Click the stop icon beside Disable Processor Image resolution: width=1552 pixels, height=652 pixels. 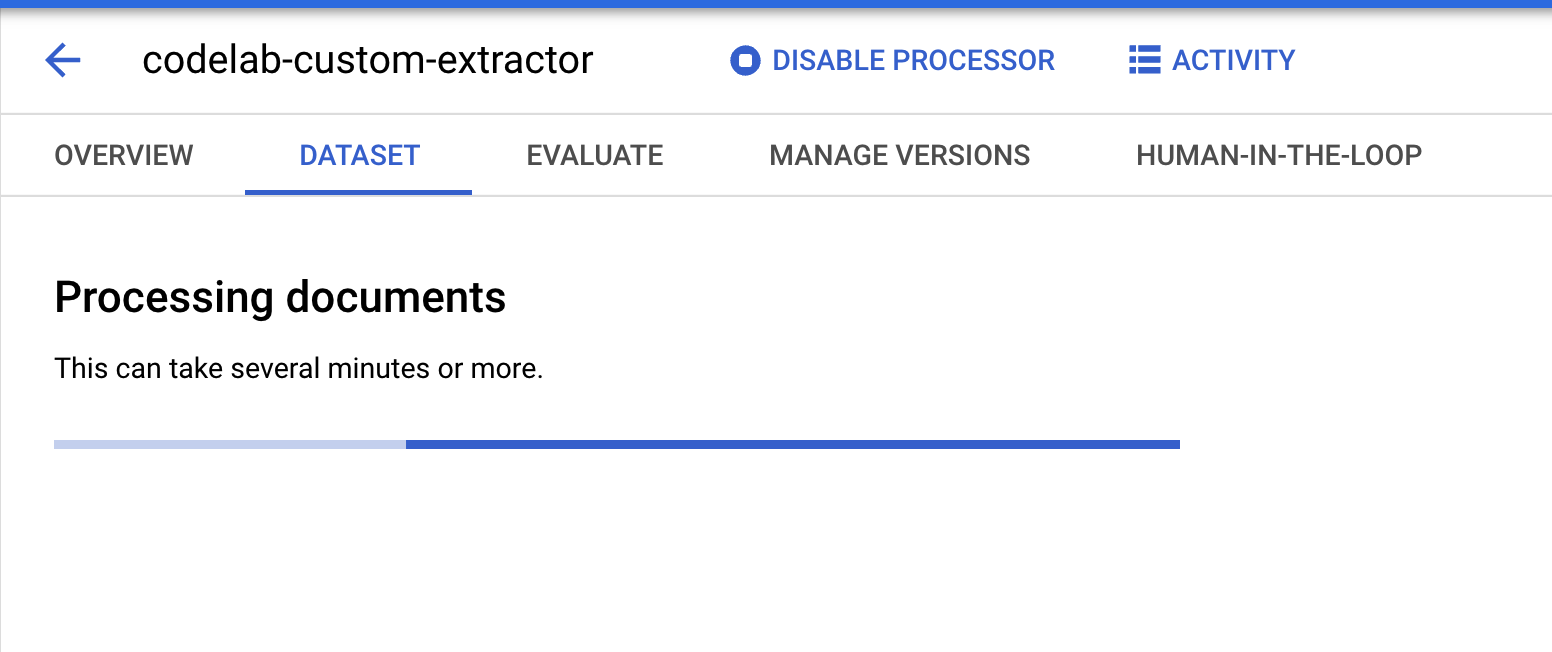point(744,60)
